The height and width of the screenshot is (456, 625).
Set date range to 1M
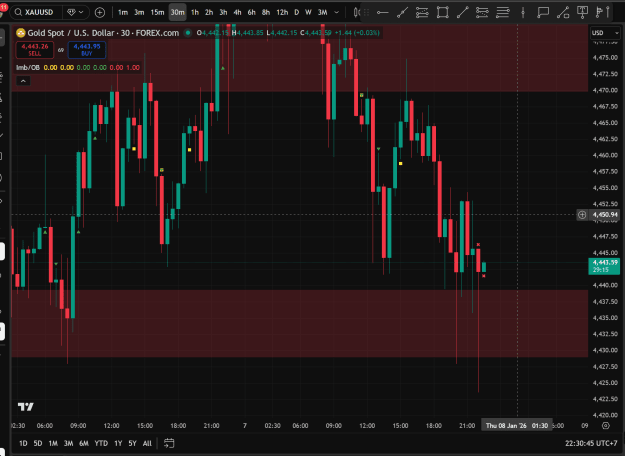(x=53, y=443)
